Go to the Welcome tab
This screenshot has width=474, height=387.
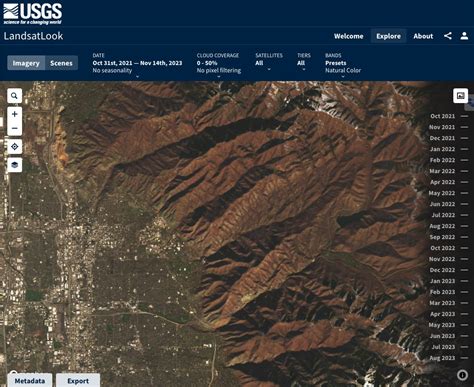[349, 36]
